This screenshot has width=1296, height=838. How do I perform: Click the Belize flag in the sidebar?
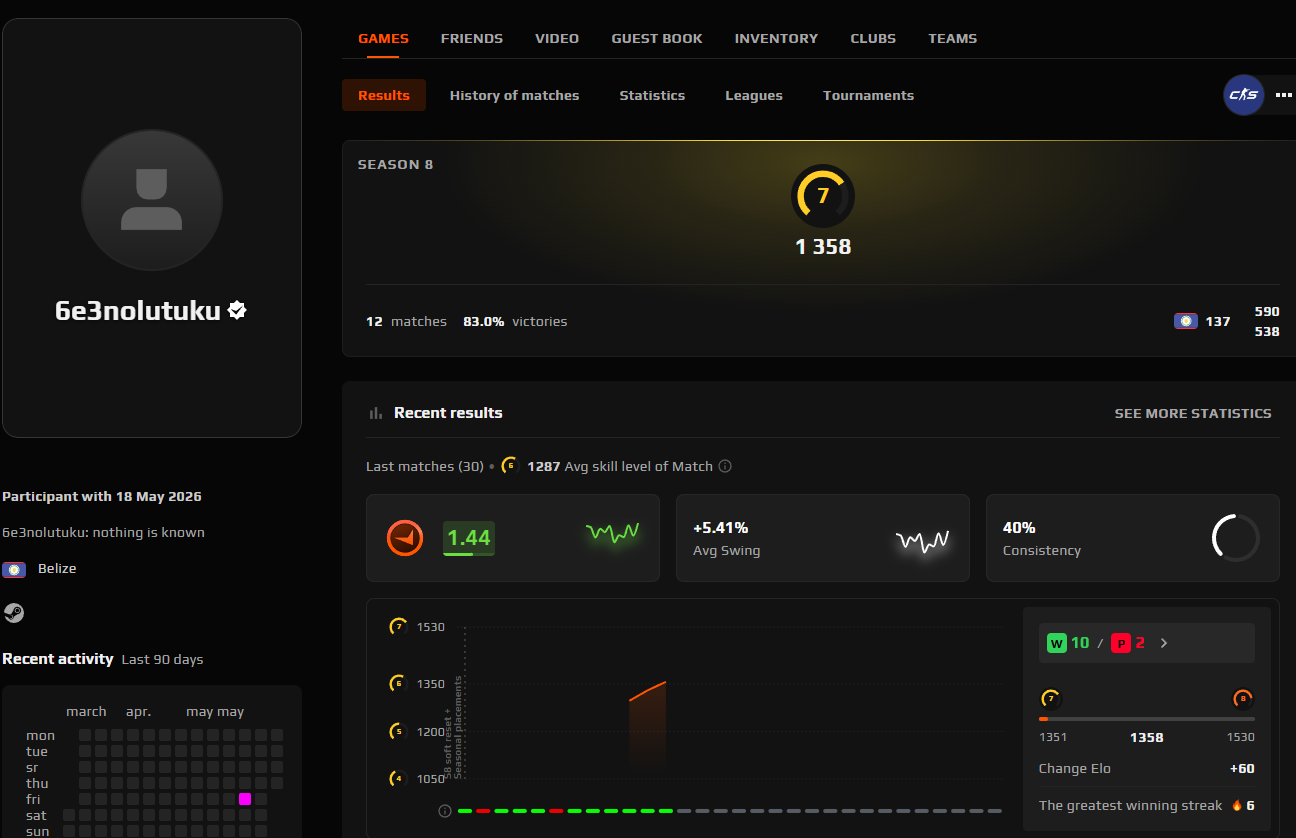(x=14, y=569)
